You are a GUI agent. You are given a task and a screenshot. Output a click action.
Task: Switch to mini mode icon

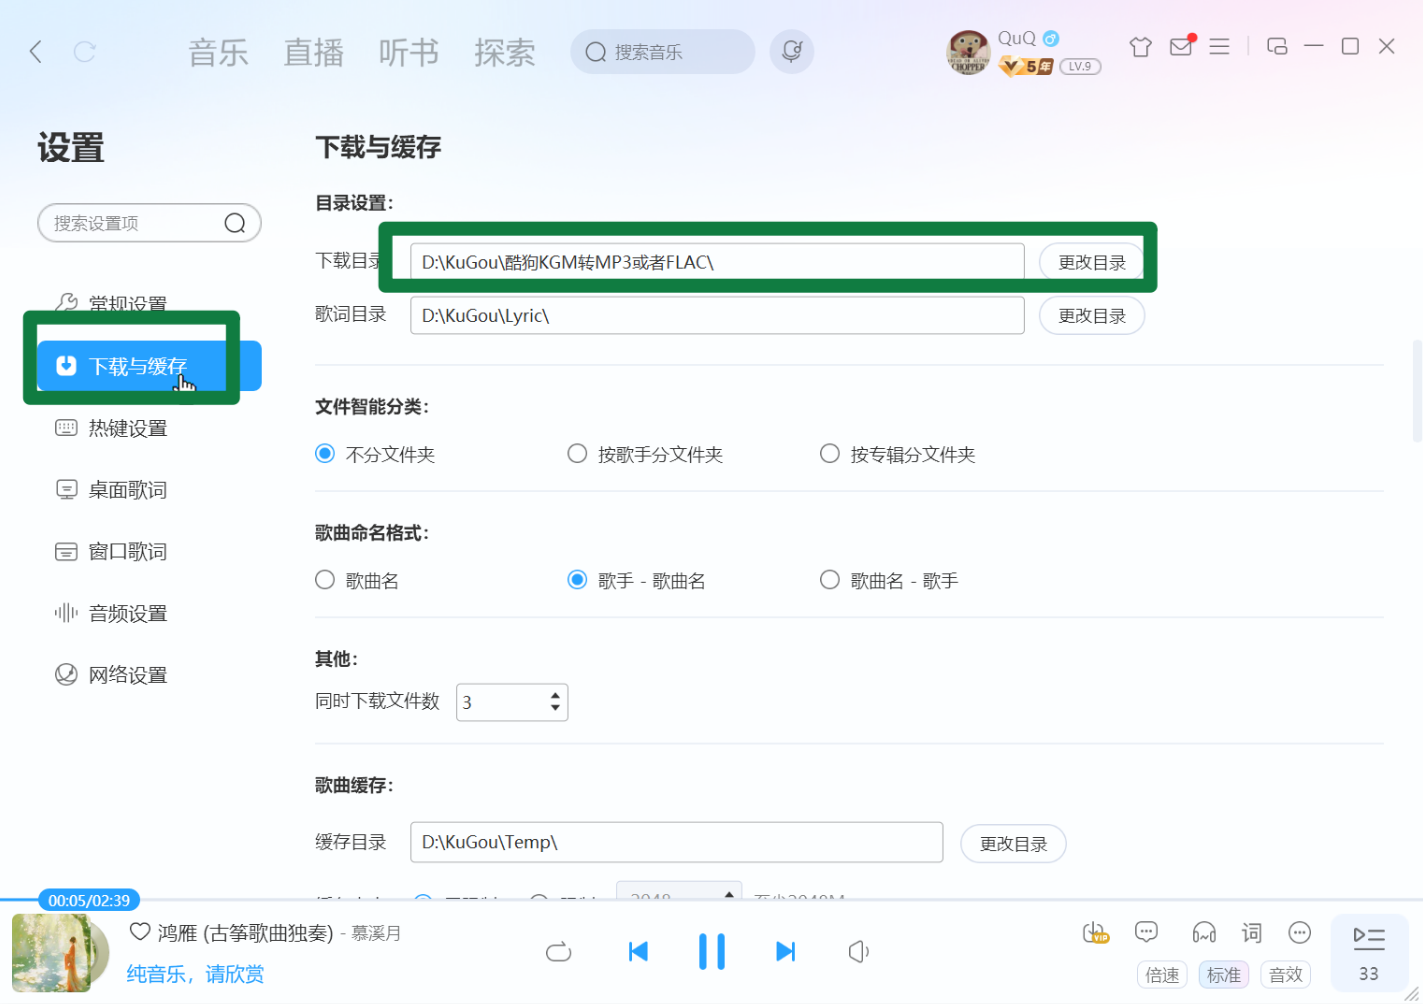click(1277, 46)
